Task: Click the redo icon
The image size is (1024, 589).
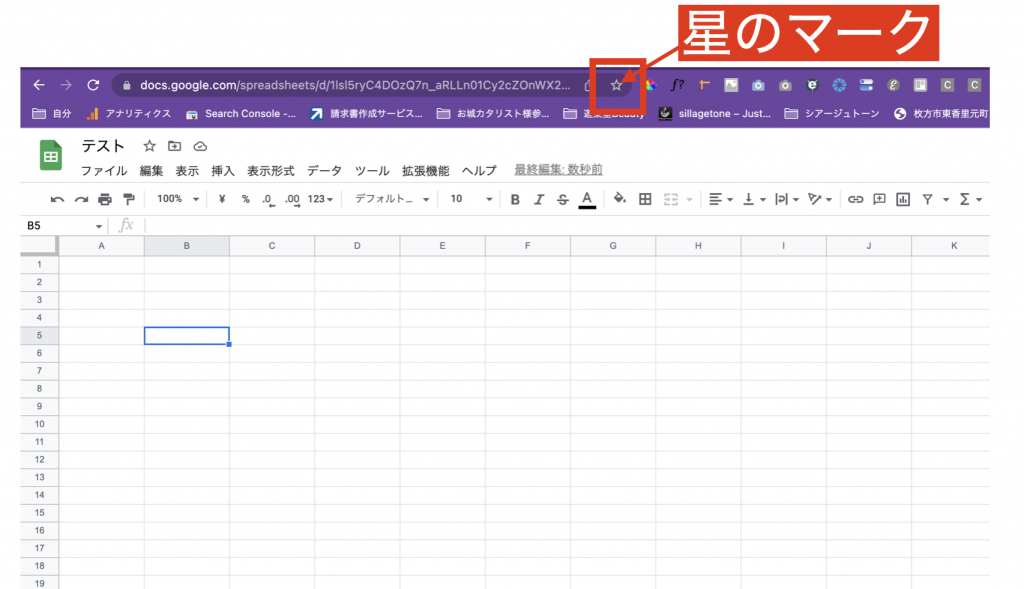Action: coord(81,199)
